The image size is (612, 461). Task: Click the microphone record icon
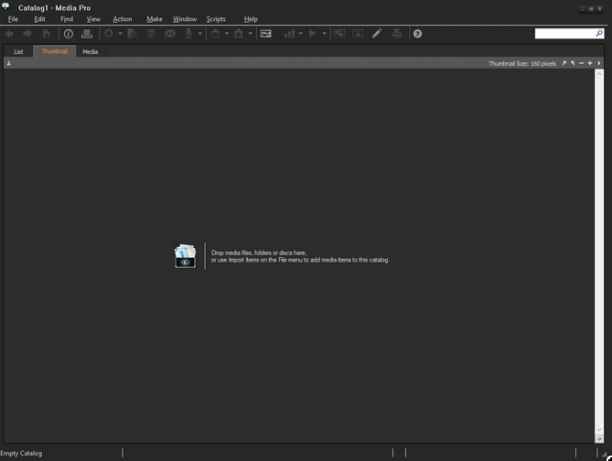pyautogui.click(x=189, y=34)
